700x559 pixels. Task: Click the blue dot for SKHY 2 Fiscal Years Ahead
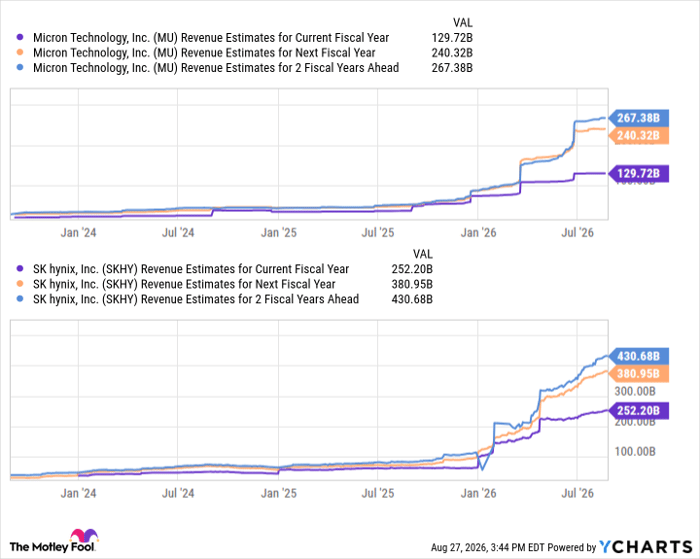coord(20,299)
